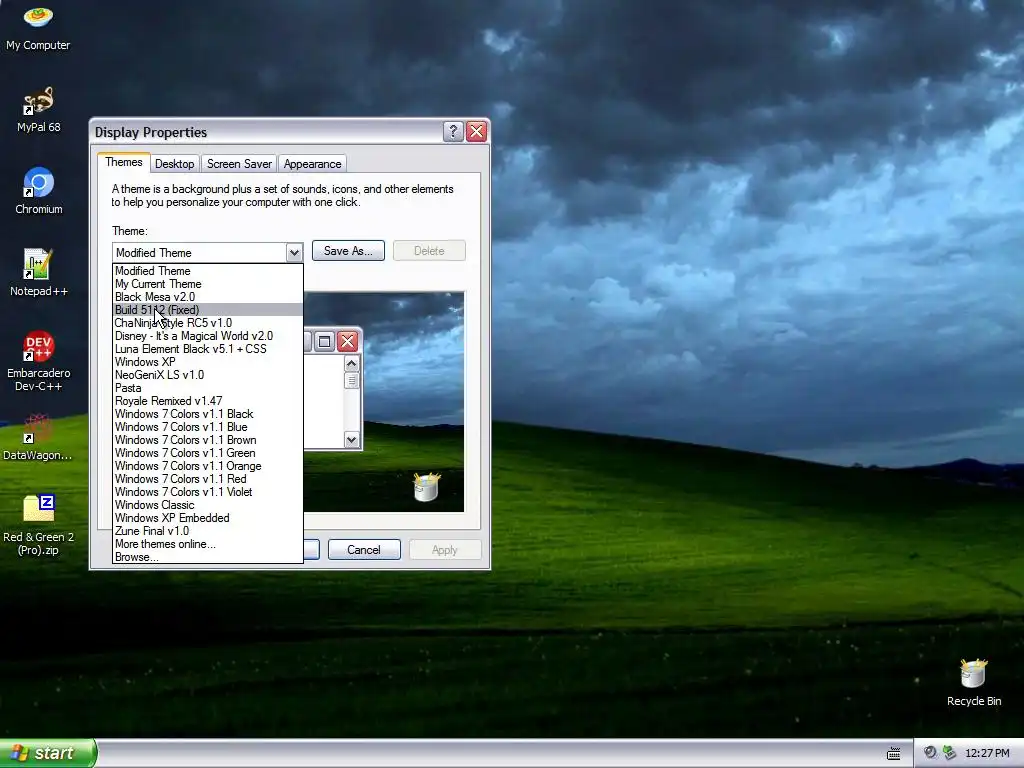Select the Windows XP theme entry
The image size is (1024, 768).
(208, 362)
